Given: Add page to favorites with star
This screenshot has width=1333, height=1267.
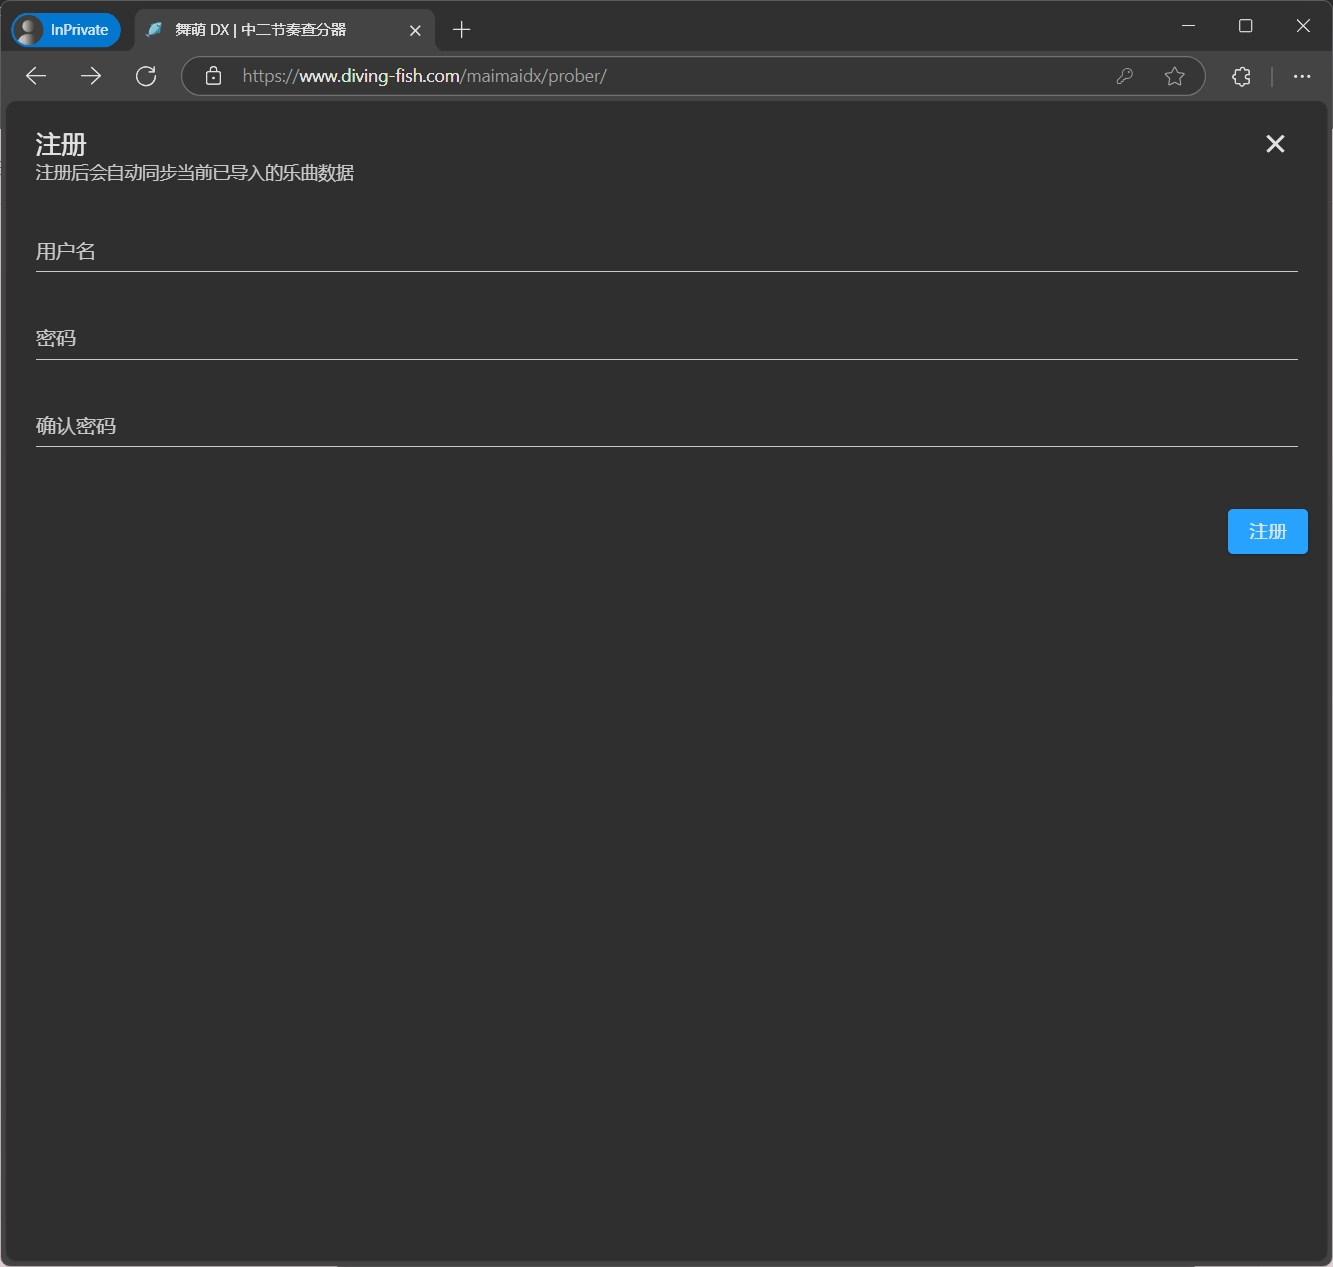Looking at the screenshot, I should click(1175, 76).
